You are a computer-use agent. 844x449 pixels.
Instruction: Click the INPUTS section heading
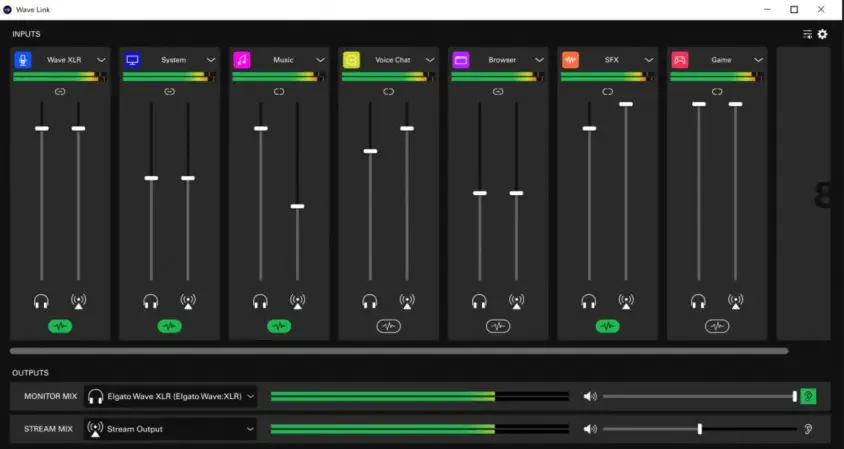(x=26, y=34)
